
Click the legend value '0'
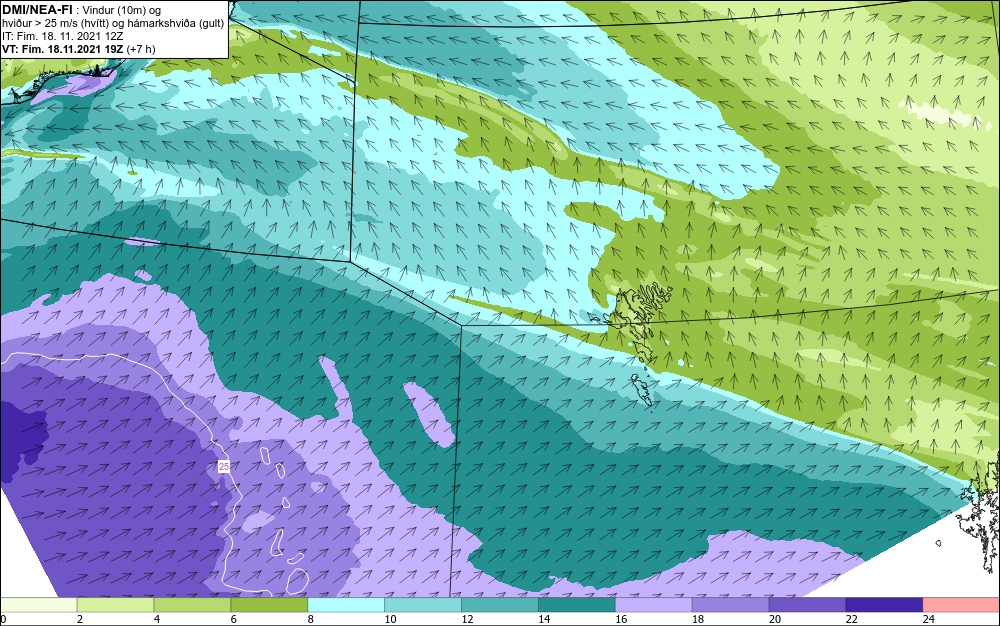pyautogui.click(x=3, y=619)
